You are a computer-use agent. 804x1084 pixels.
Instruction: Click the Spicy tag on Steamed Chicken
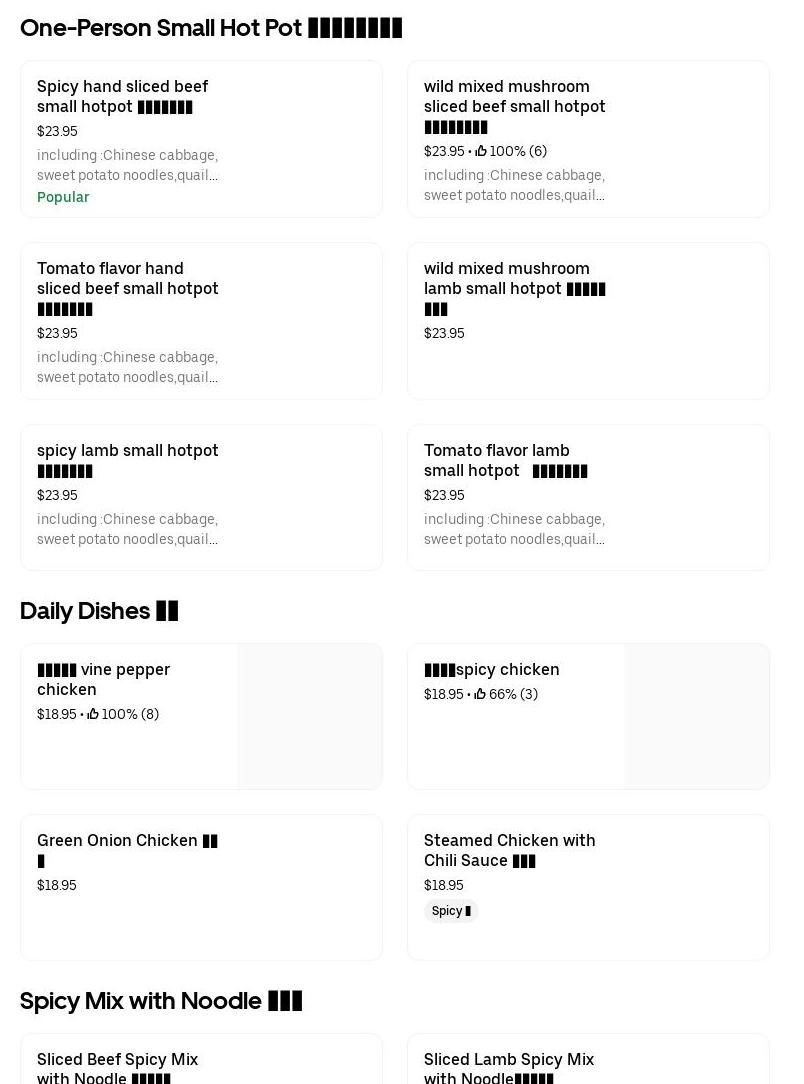tap(451, 911)
